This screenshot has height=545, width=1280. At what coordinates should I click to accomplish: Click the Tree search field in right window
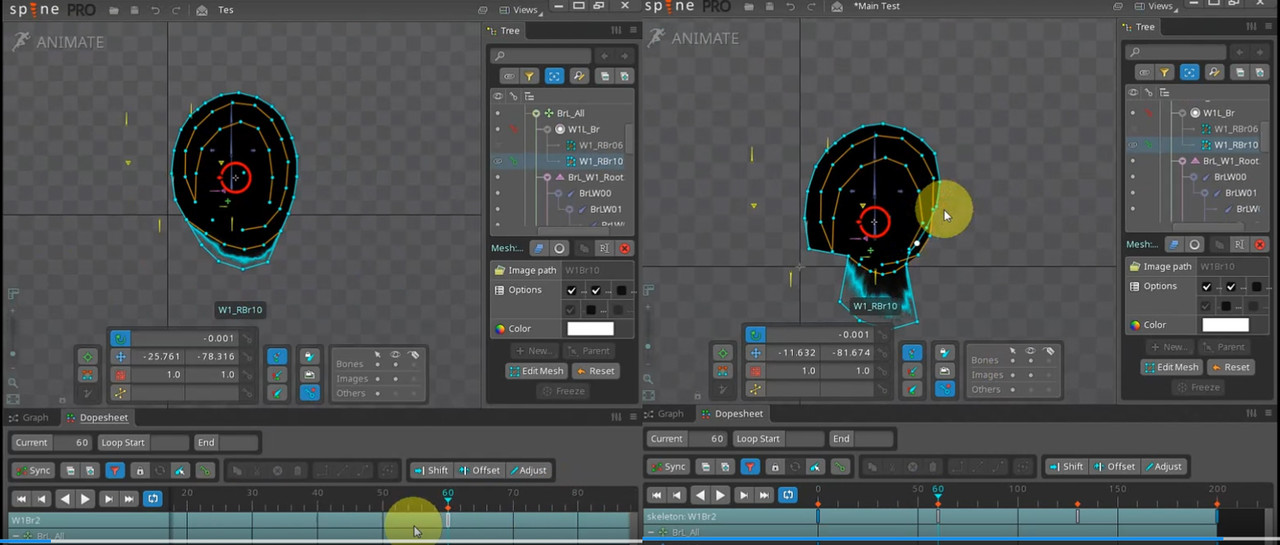(1175, 52)
